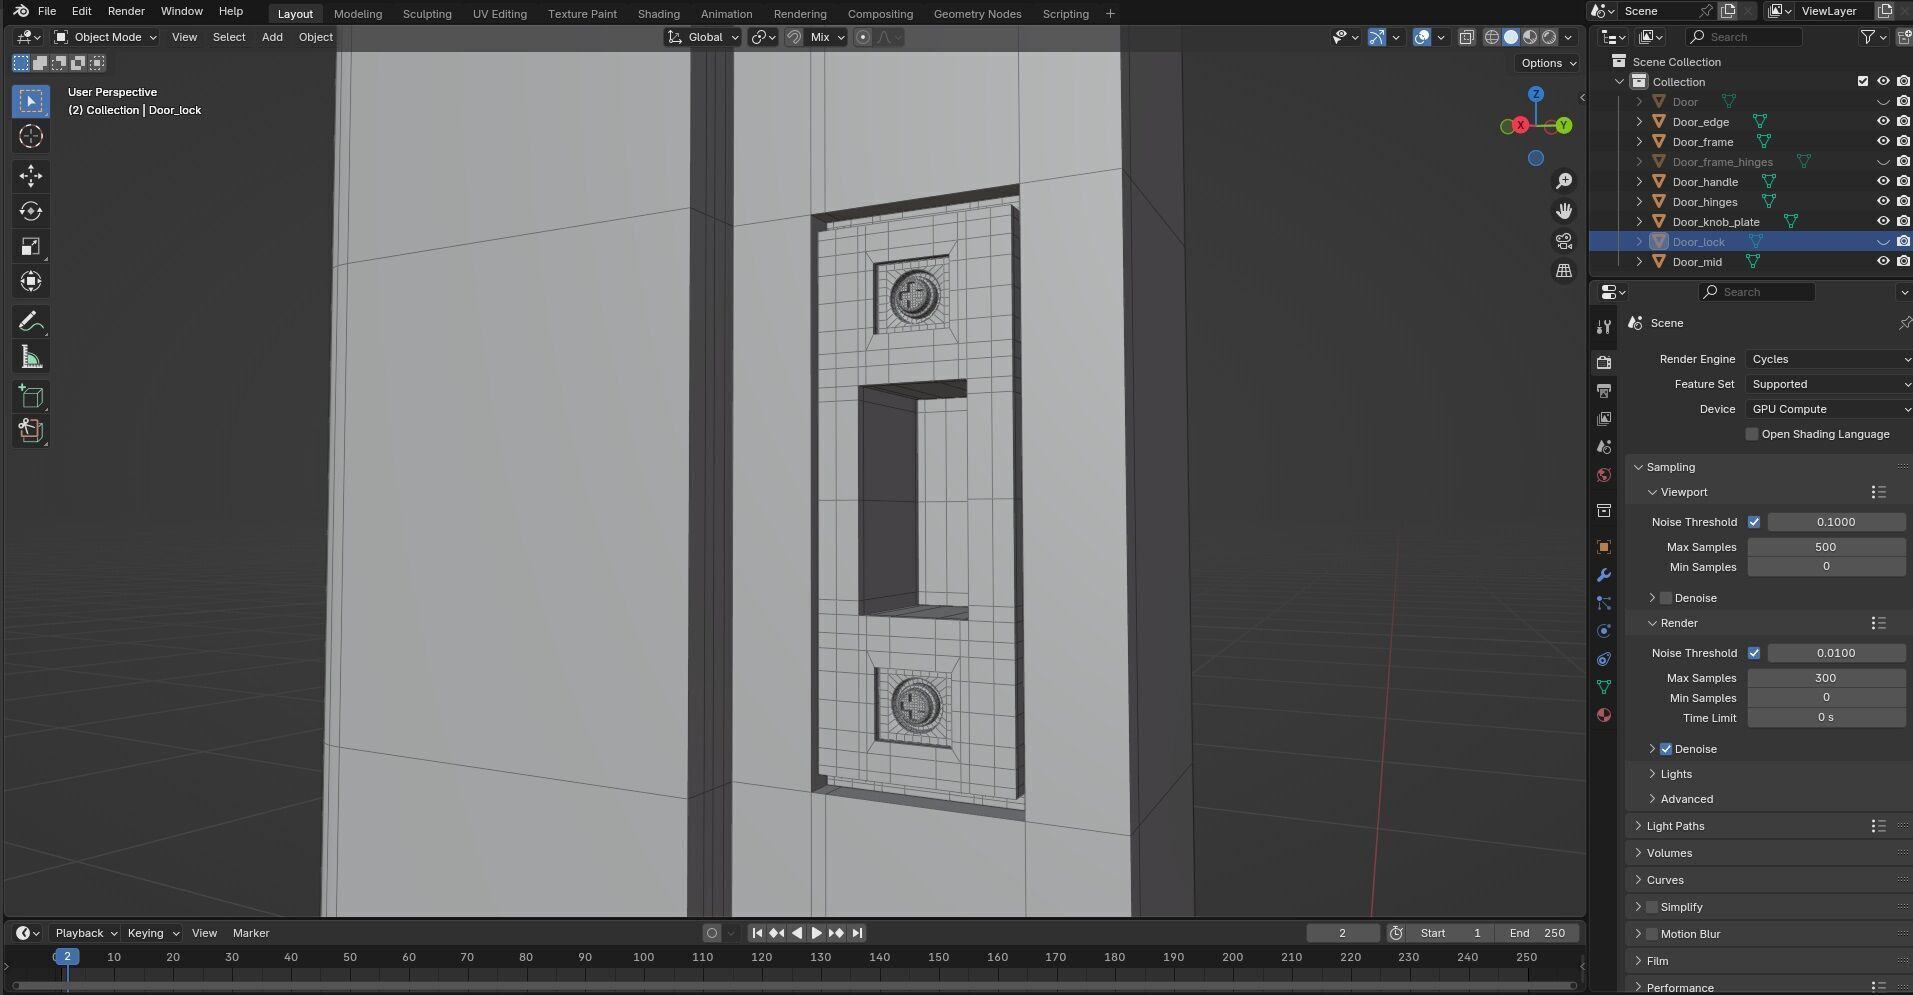
Task: Toggle render Noise Threshold checkbox
Action: (x=1754, y=653)
